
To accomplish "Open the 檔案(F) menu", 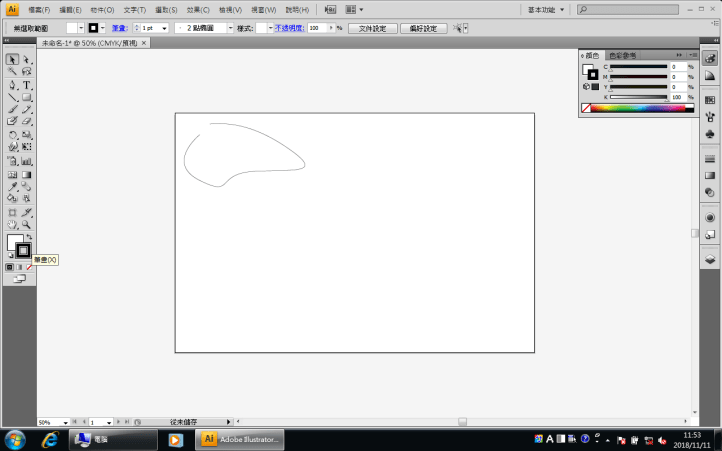I will point(41,9).
